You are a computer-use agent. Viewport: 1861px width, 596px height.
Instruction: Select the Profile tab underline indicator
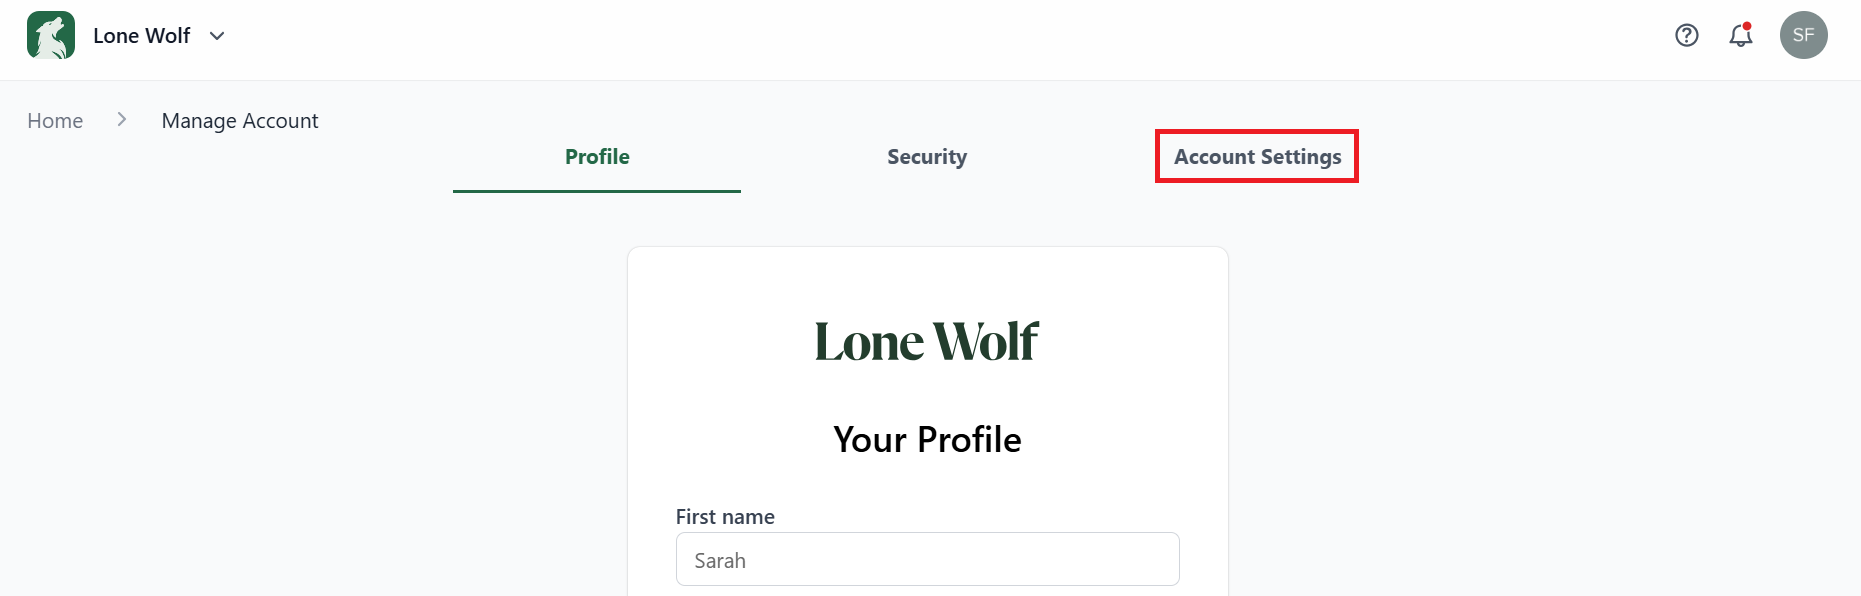click(597, 188)
